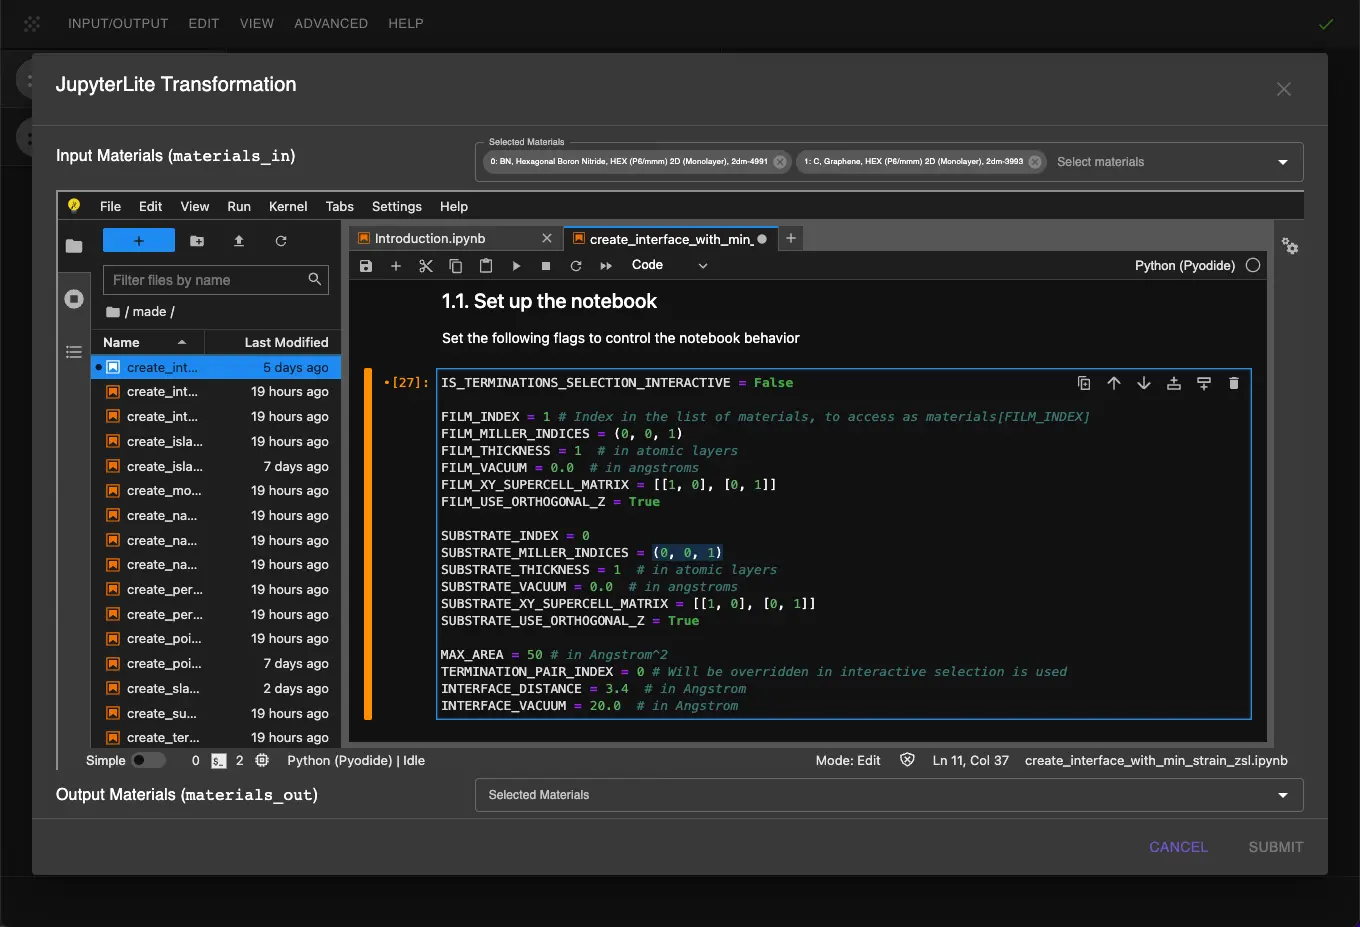
Task: Expand the input Select materials dropdown
Action: click(x=1282, y=162)
